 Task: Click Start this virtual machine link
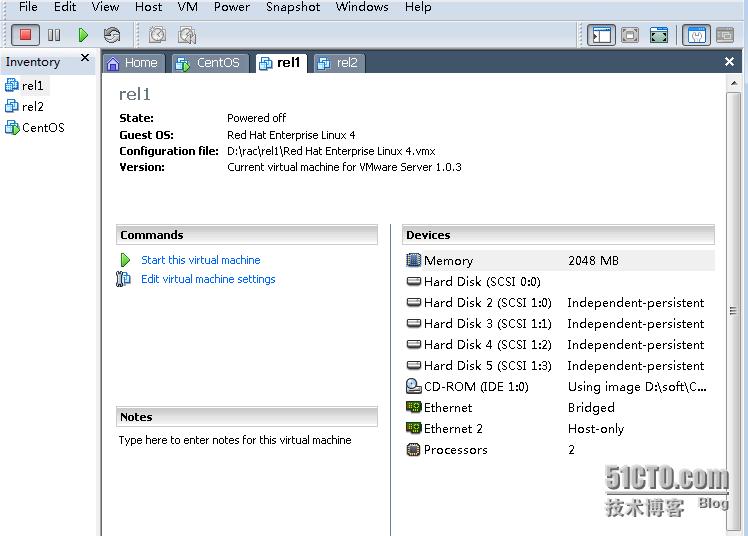click(201, 260)
